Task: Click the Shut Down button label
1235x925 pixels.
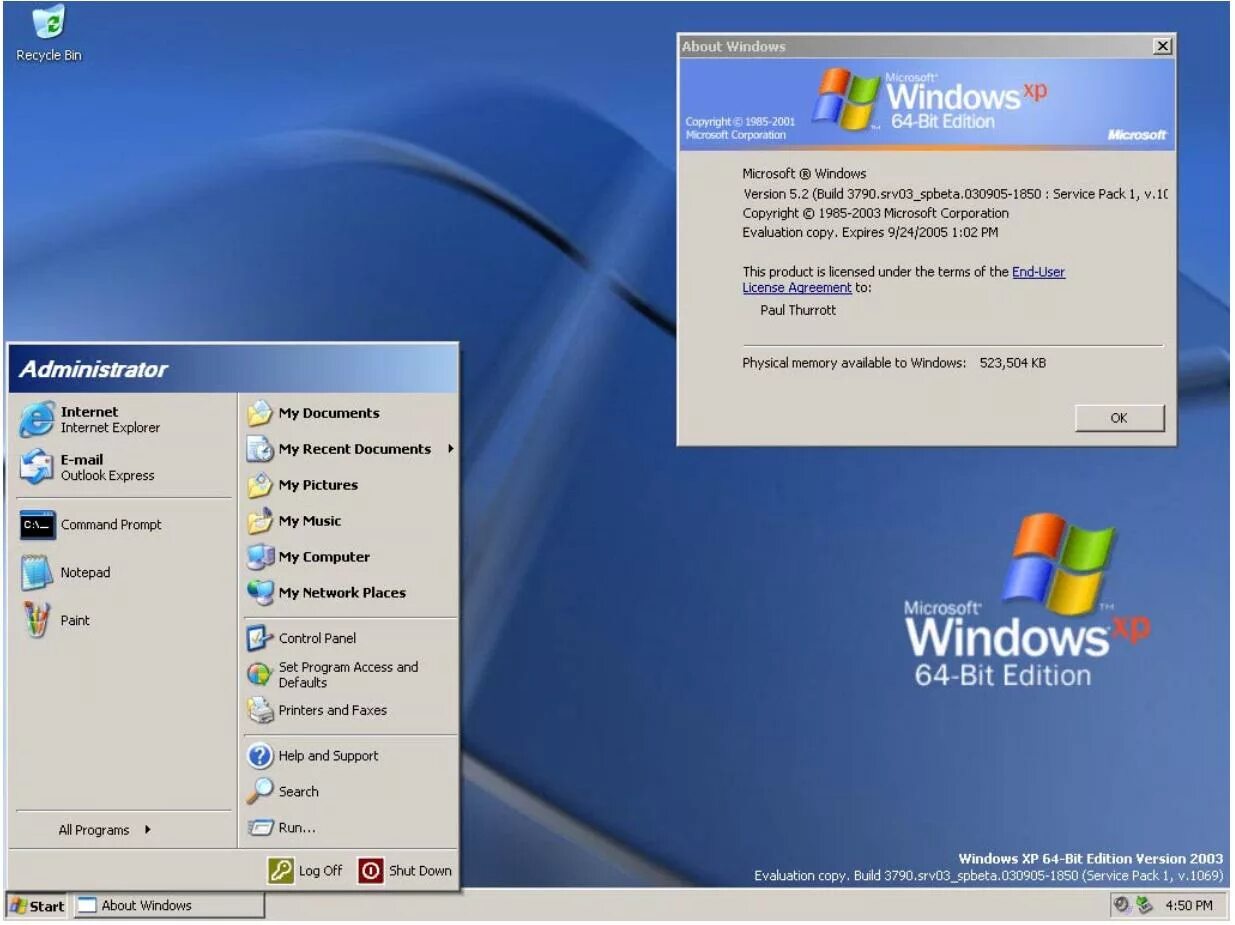Action: click(x=420, y=871)
